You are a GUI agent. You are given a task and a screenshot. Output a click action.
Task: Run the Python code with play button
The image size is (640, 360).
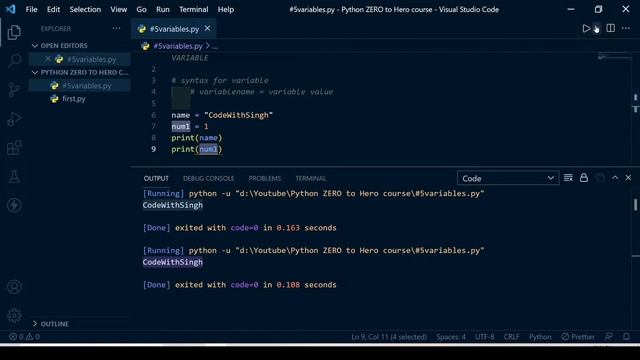coord(586,28)
